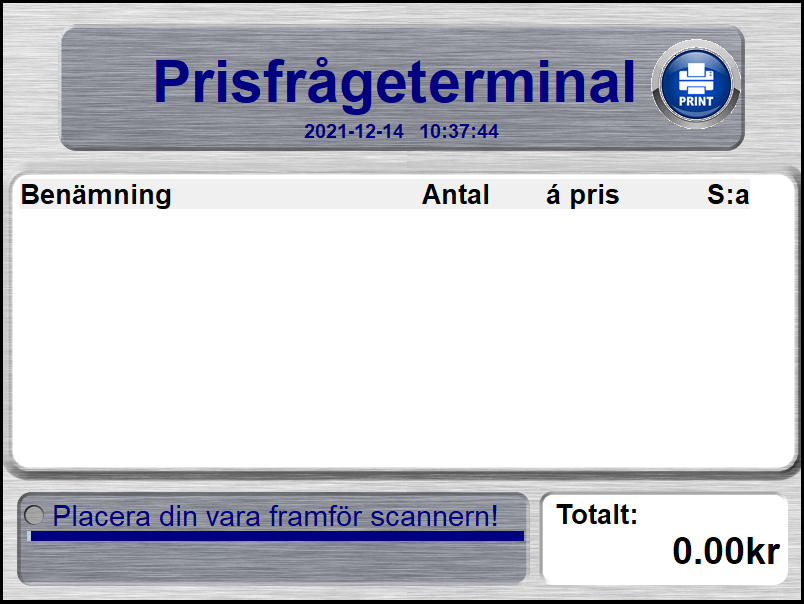Toggle the round scanner status indicator
This screenshot has width=804, height=604.
click(x=34, y=516)
